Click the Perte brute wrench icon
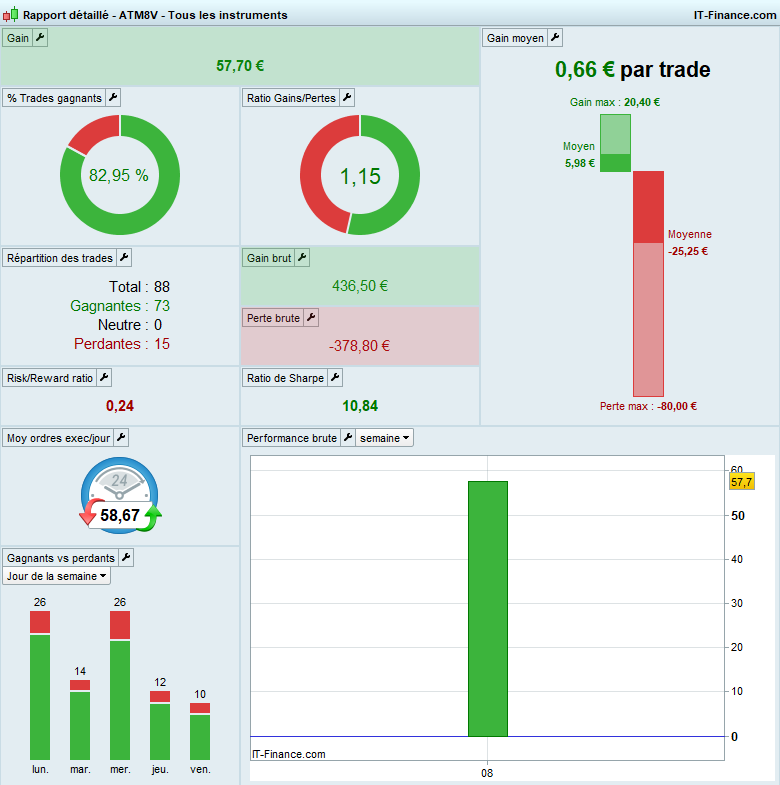 tap(311, 318)
